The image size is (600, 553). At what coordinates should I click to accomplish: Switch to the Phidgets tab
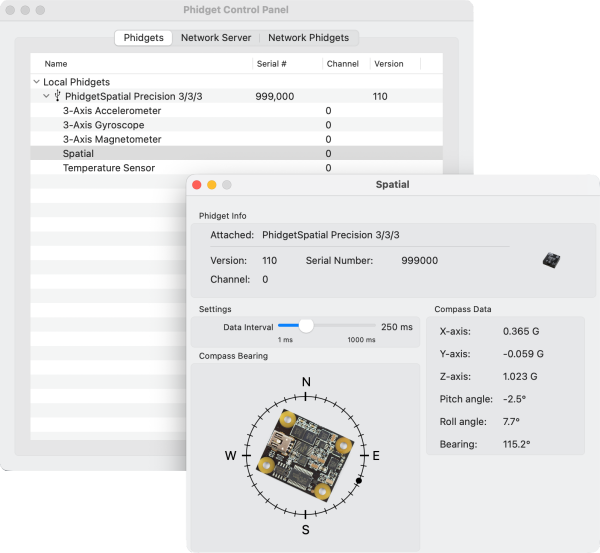pyautogui.click(x=143, y=38)
